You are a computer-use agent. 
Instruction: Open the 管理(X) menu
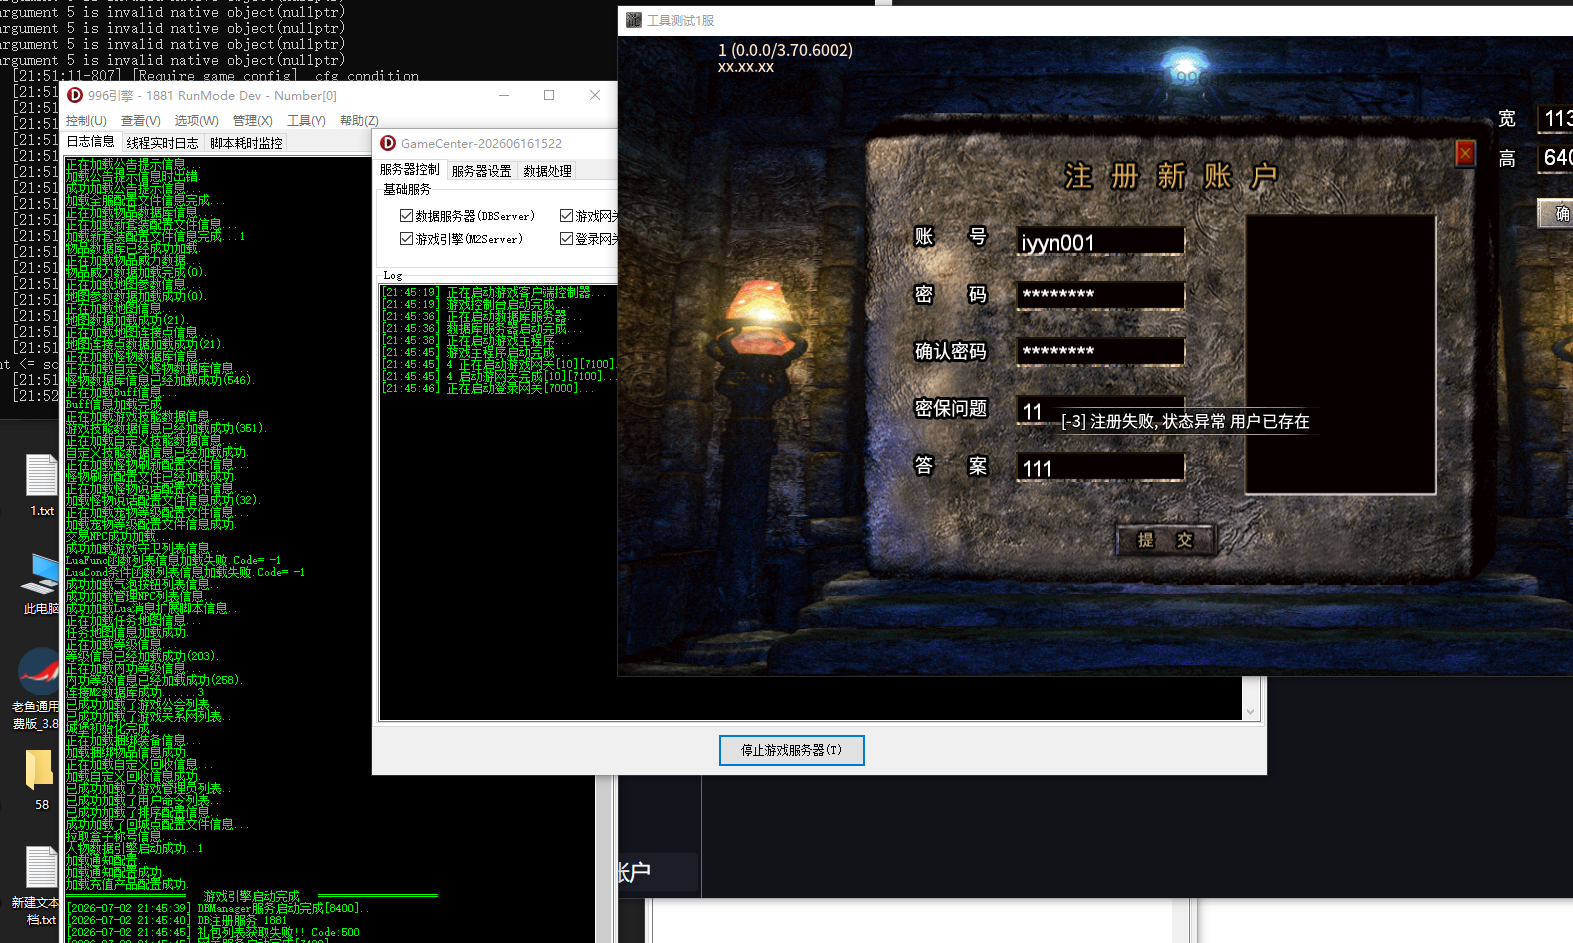pyautogui.click(x=252, y=120)
